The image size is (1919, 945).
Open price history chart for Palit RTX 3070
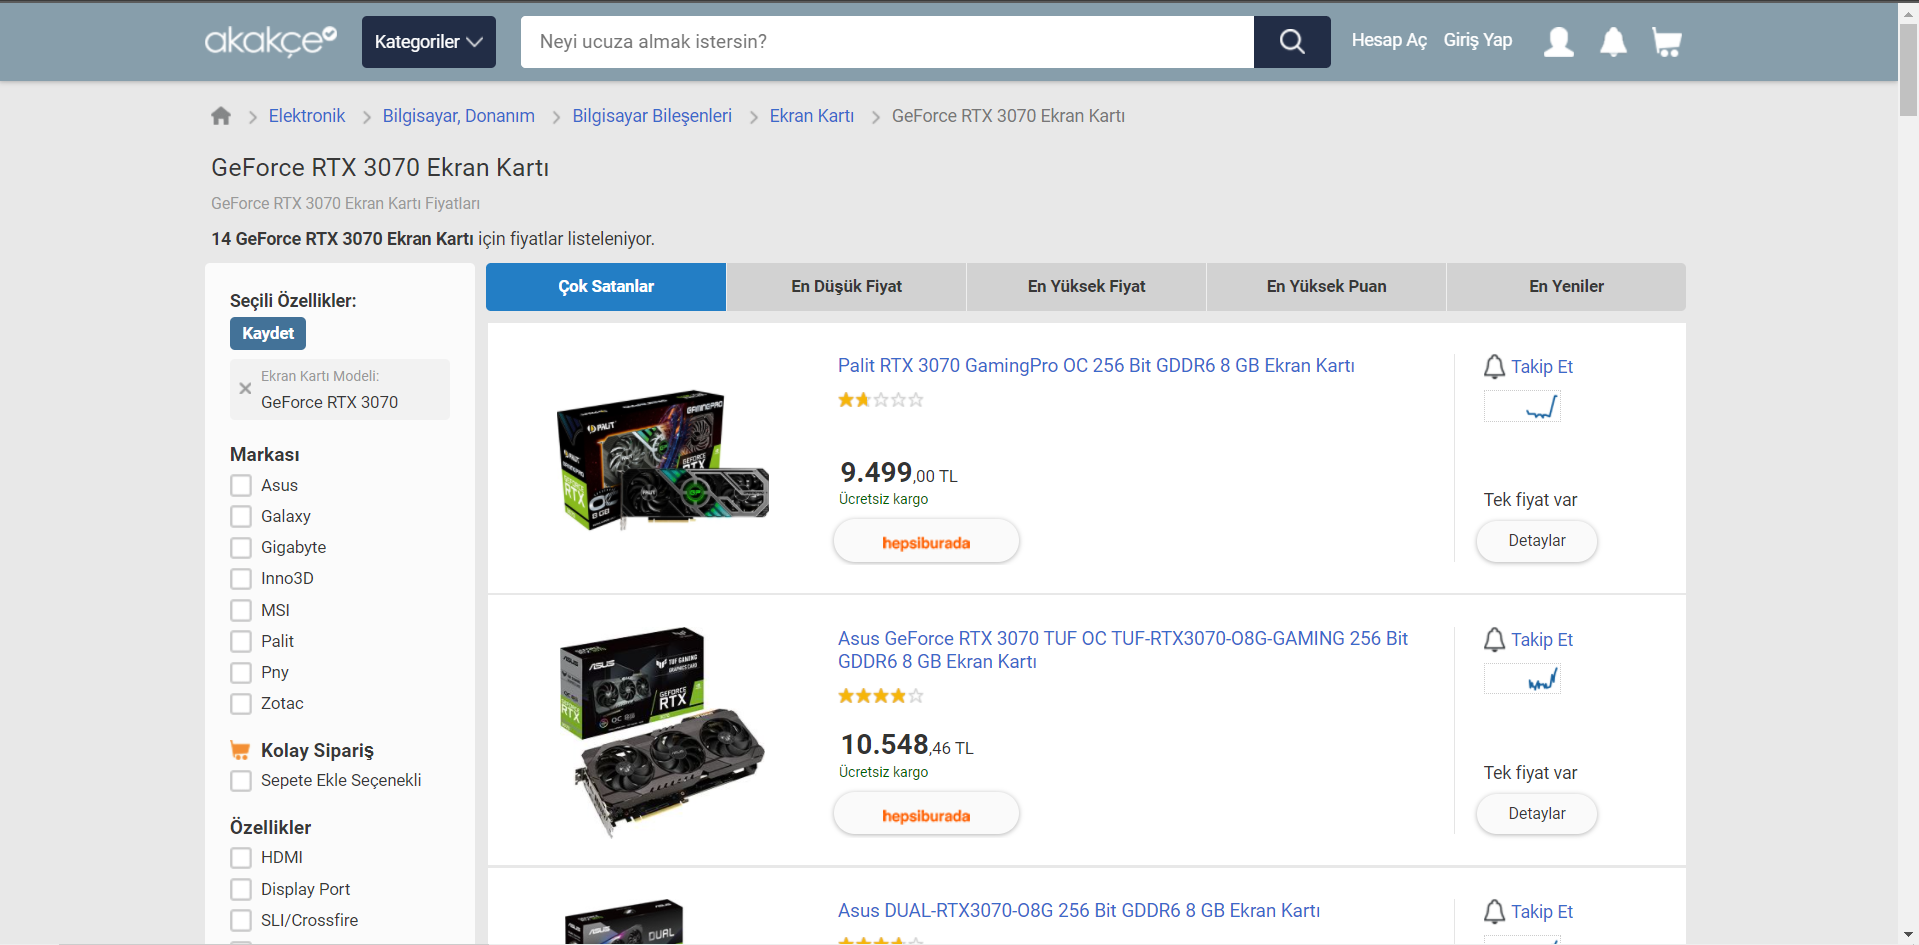click(1522, 407)
